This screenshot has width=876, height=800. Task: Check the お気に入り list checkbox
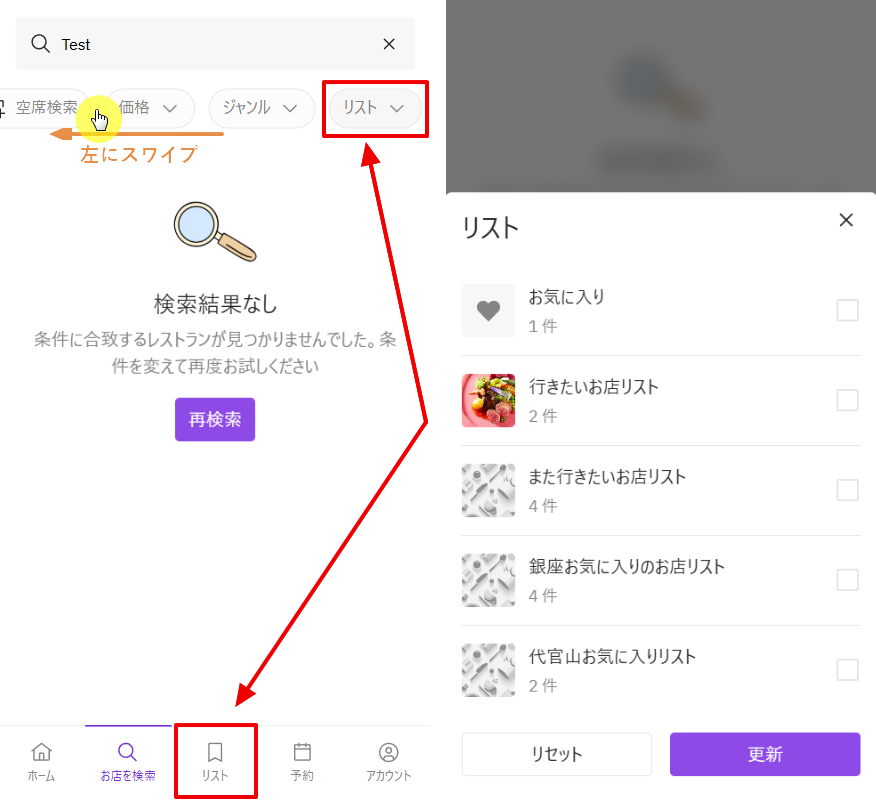tap(847, 310)
